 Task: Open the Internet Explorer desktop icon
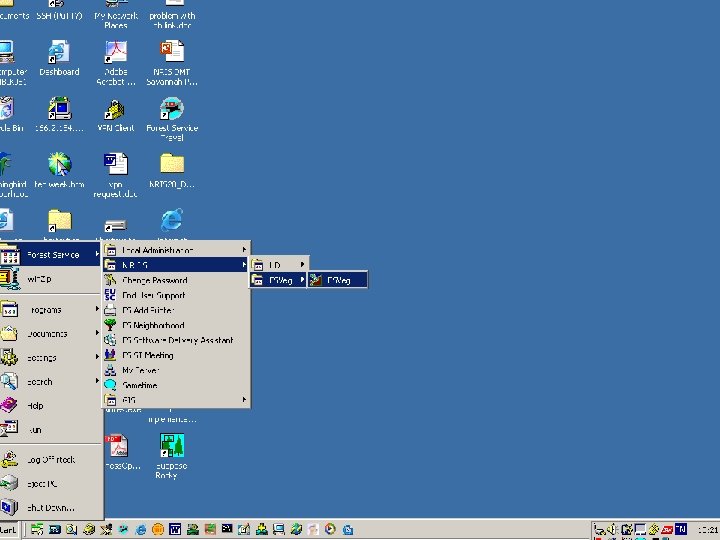point(172,220)
